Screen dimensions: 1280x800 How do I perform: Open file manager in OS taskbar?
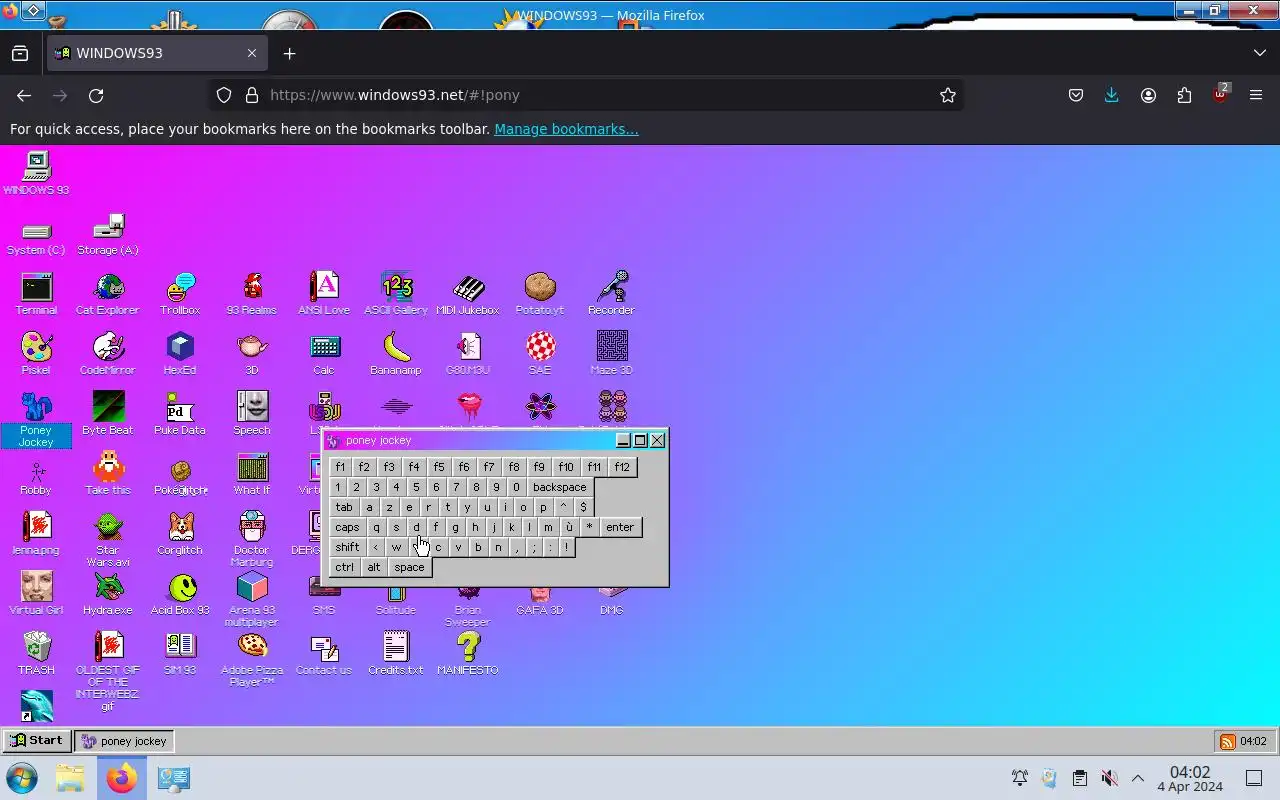click(x=70, y=778)
